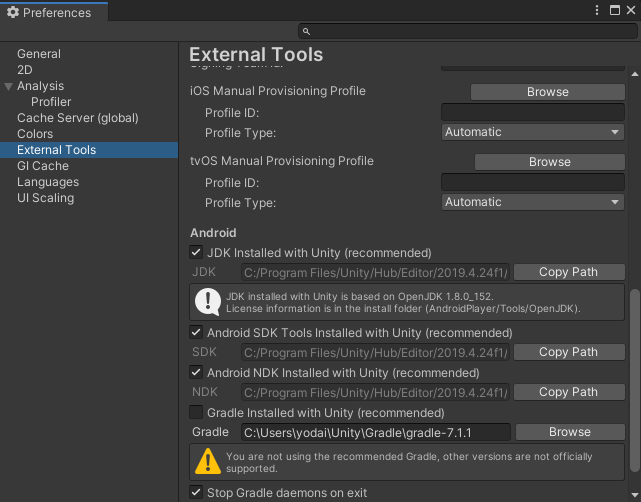Screen dimensions: 641x502
Task: Click the JDK info exclamation icon
Action: (x=207, y=301)
